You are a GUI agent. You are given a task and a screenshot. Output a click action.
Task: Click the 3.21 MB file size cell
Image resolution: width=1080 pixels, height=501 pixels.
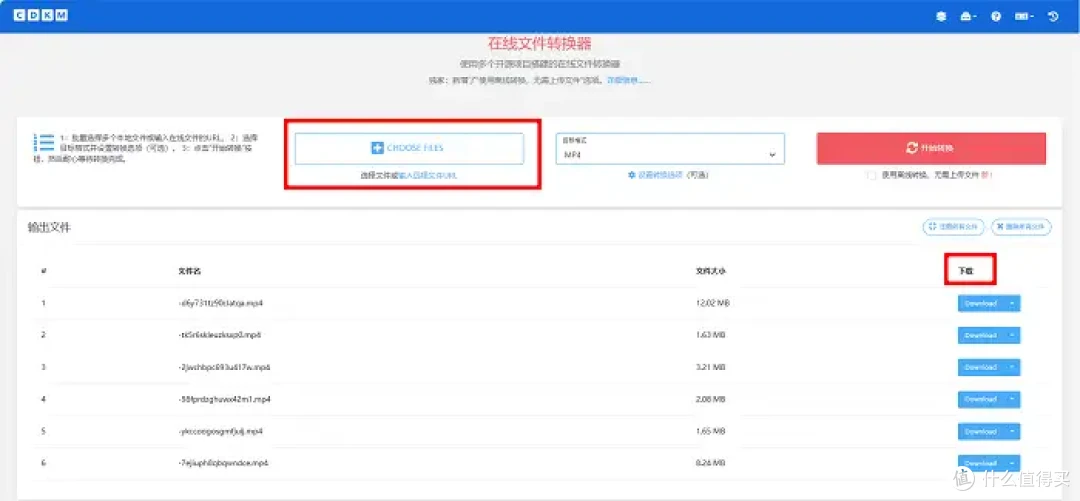coord(711,367)
